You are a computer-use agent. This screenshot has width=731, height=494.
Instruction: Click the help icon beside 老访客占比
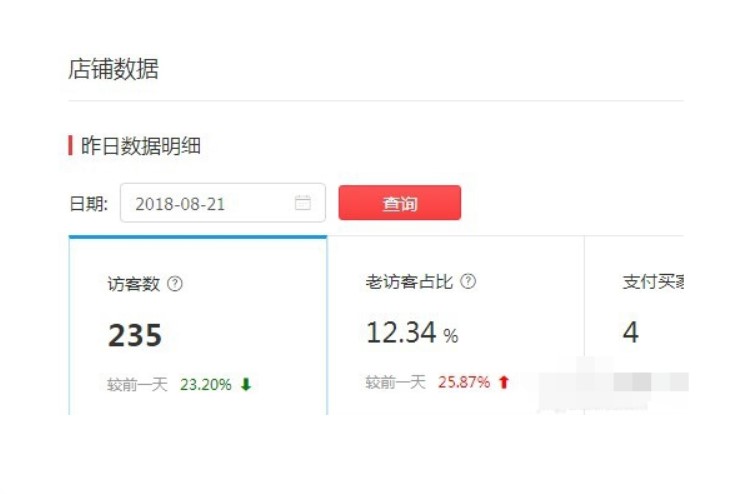(x=468, y=281)
